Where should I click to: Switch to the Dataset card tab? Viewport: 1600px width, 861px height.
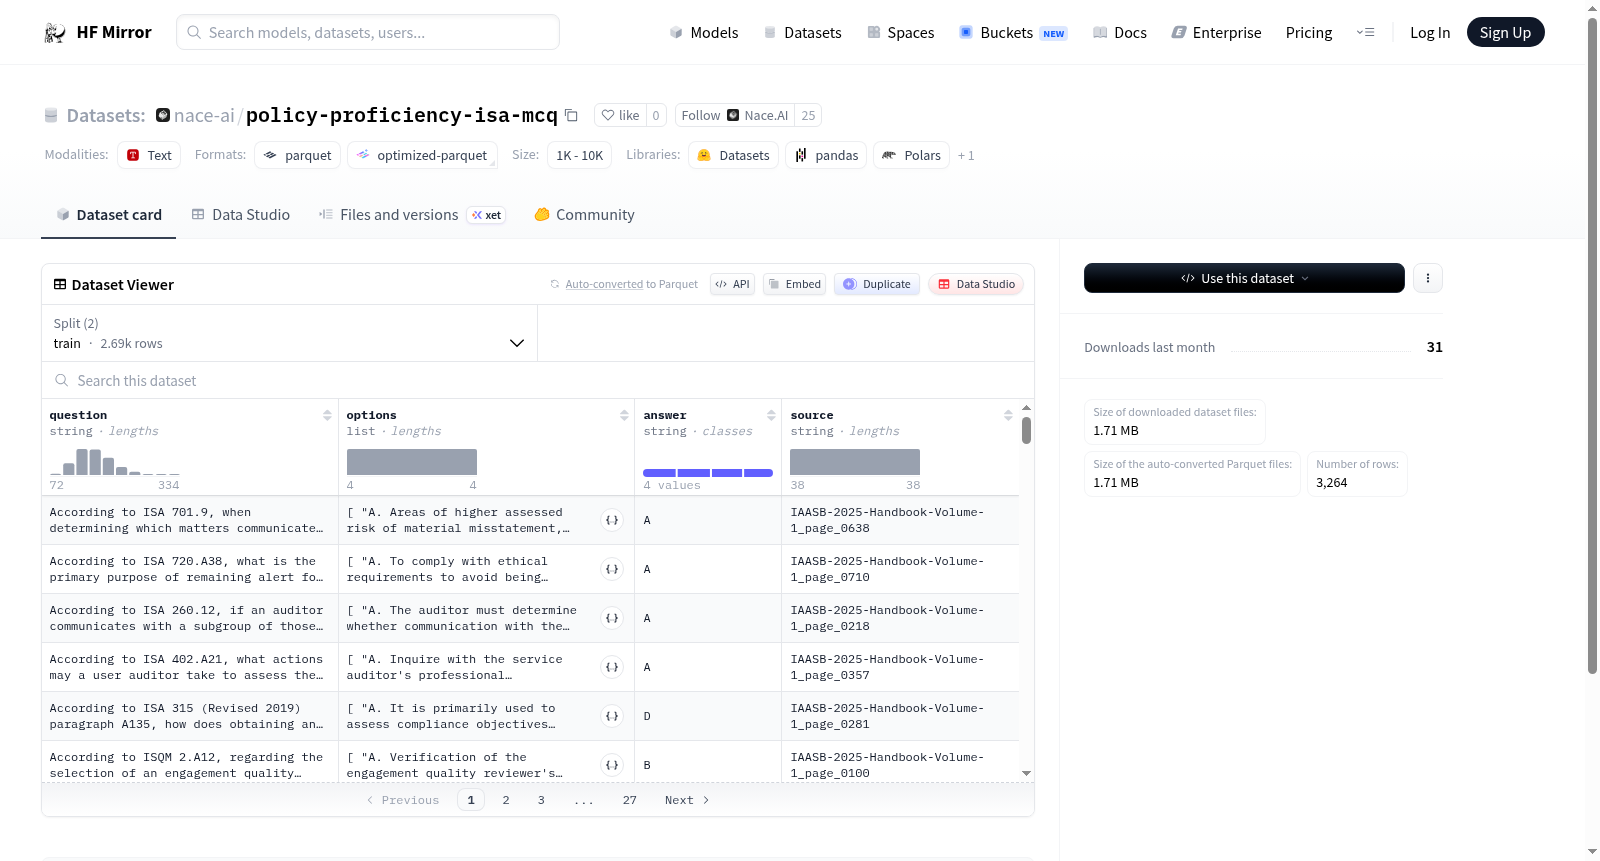pyautogui.click(x=109, y=215)
